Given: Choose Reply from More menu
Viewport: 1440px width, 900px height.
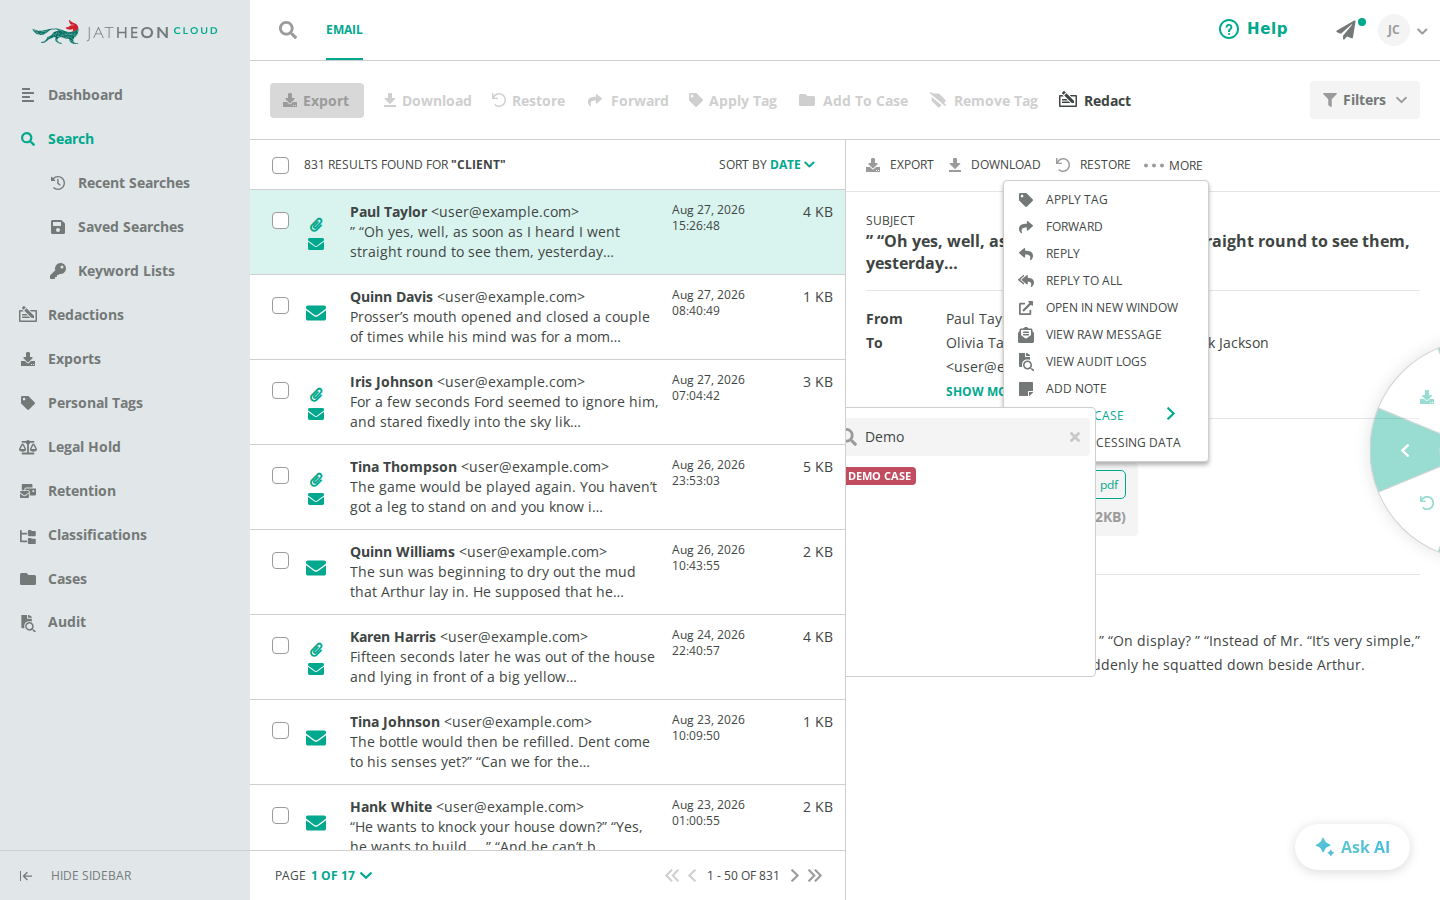Looking at the screenshot, I should point(1062,254).
